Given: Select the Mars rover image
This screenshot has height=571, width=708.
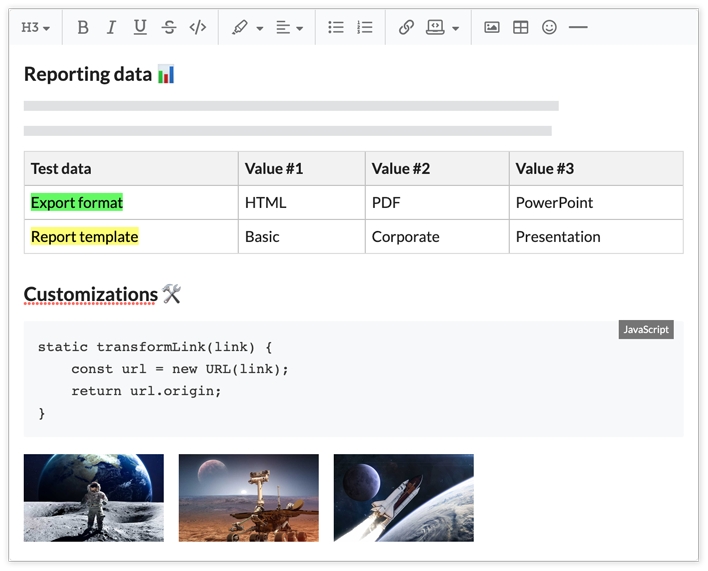Looking at the screenshot, I should [249, 498].
